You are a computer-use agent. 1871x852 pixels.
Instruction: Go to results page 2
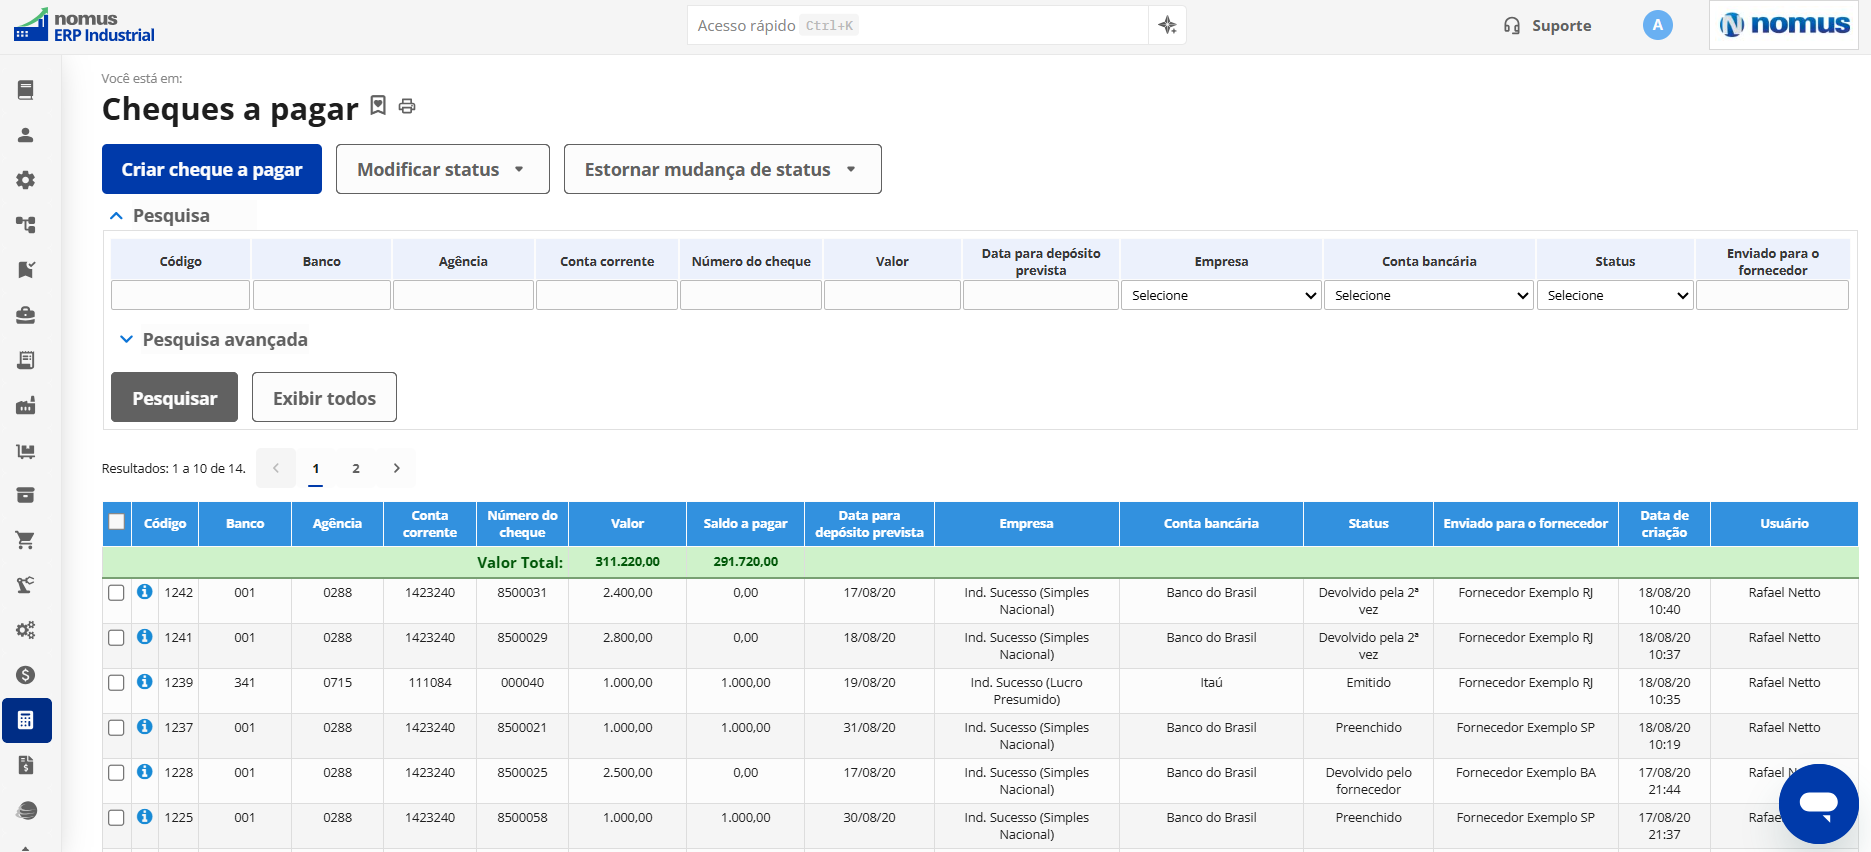pos(356,468)
